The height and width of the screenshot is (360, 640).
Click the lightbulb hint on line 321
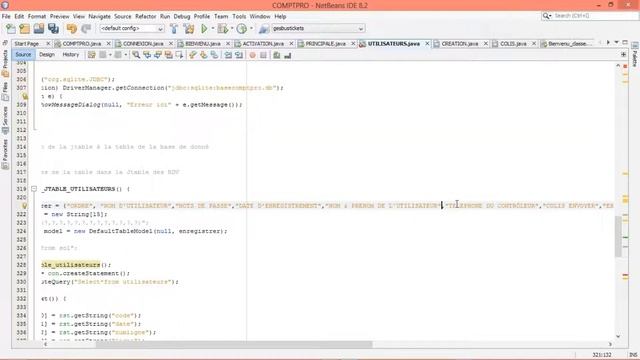pyautogui.click(x=24, y=206)
